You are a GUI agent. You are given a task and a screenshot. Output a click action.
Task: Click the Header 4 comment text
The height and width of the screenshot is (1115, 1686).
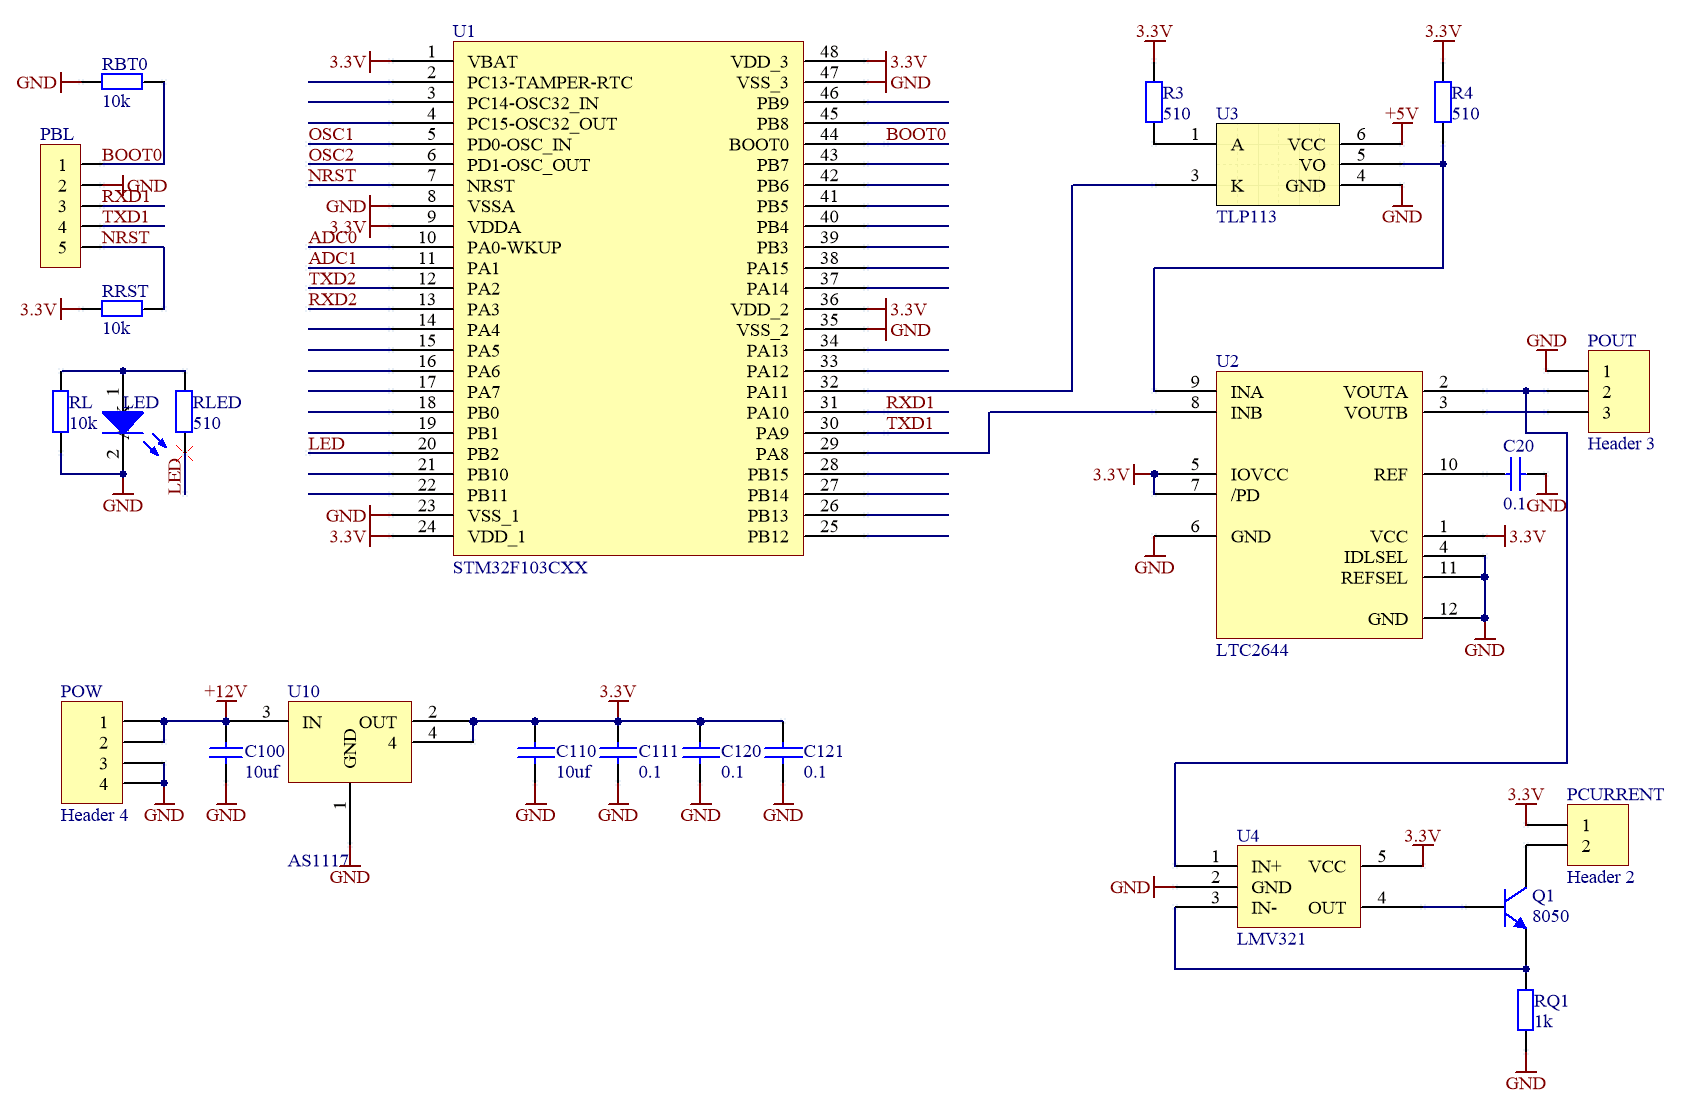pyautogui.click(x=94, y=815)
